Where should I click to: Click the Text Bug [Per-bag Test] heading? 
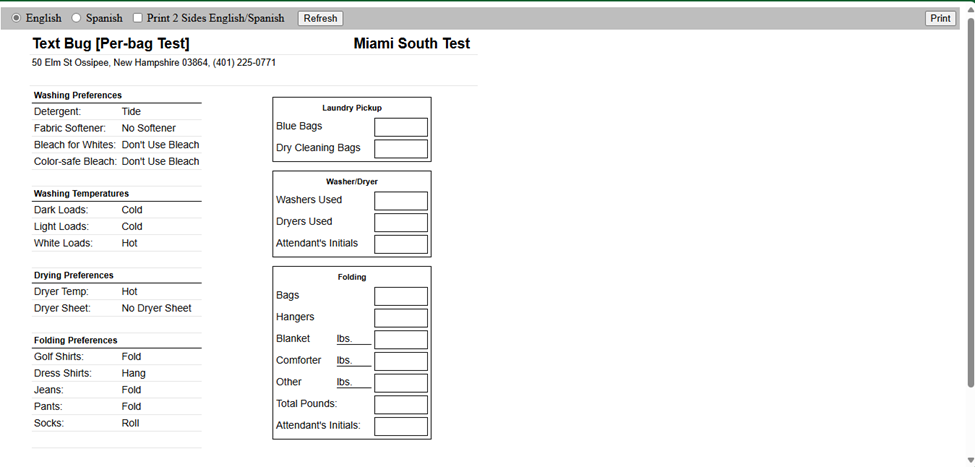coord(111,44)
